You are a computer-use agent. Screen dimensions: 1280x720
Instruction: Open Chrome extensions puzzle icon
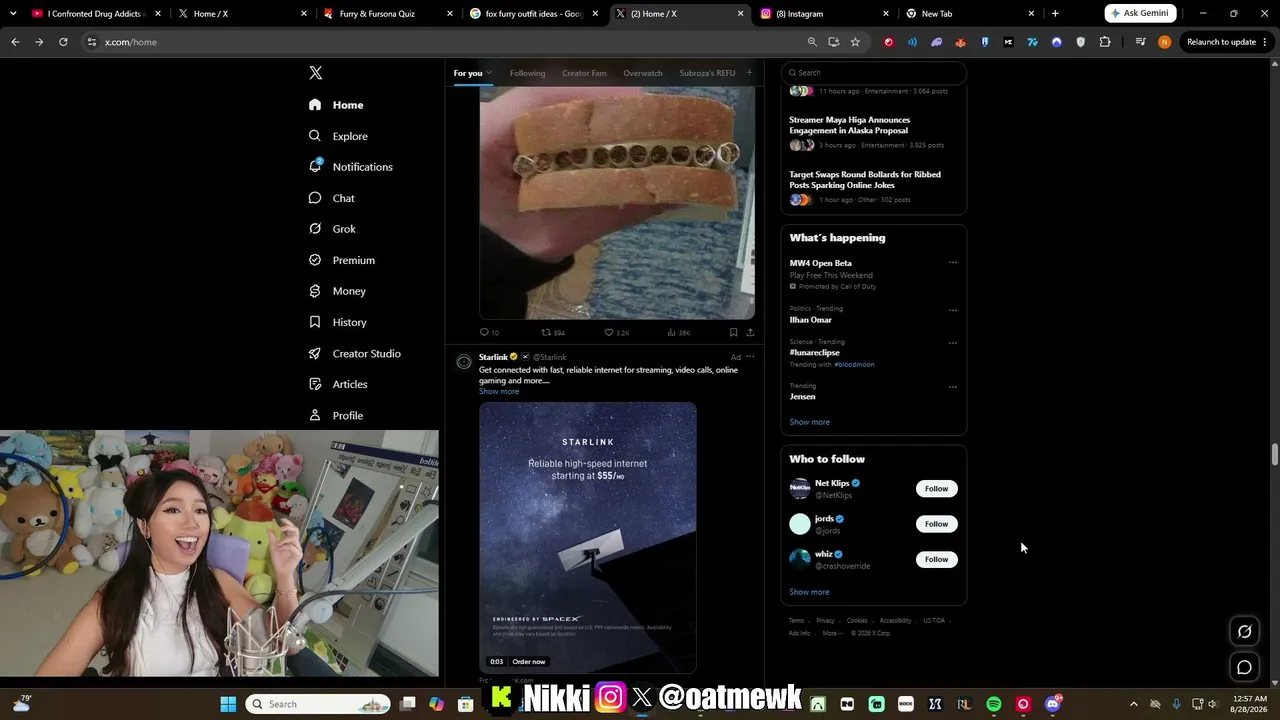coord(1105,42)
